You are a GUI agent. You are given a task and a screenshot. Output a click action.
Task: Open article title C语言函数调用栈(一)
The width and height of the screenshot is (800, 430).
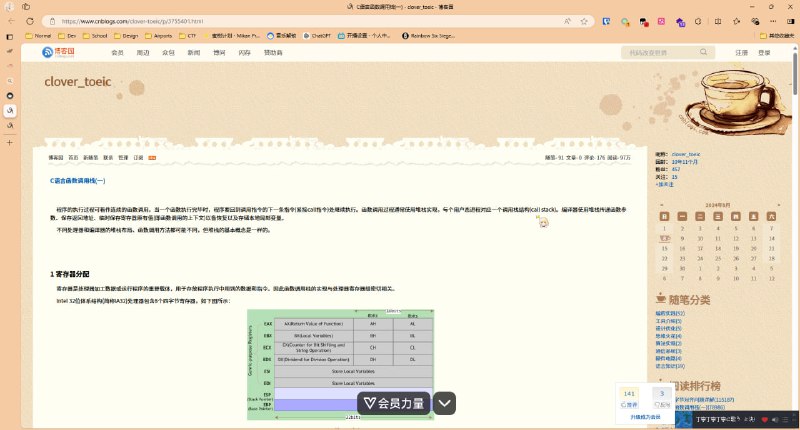tap(78, 181)
